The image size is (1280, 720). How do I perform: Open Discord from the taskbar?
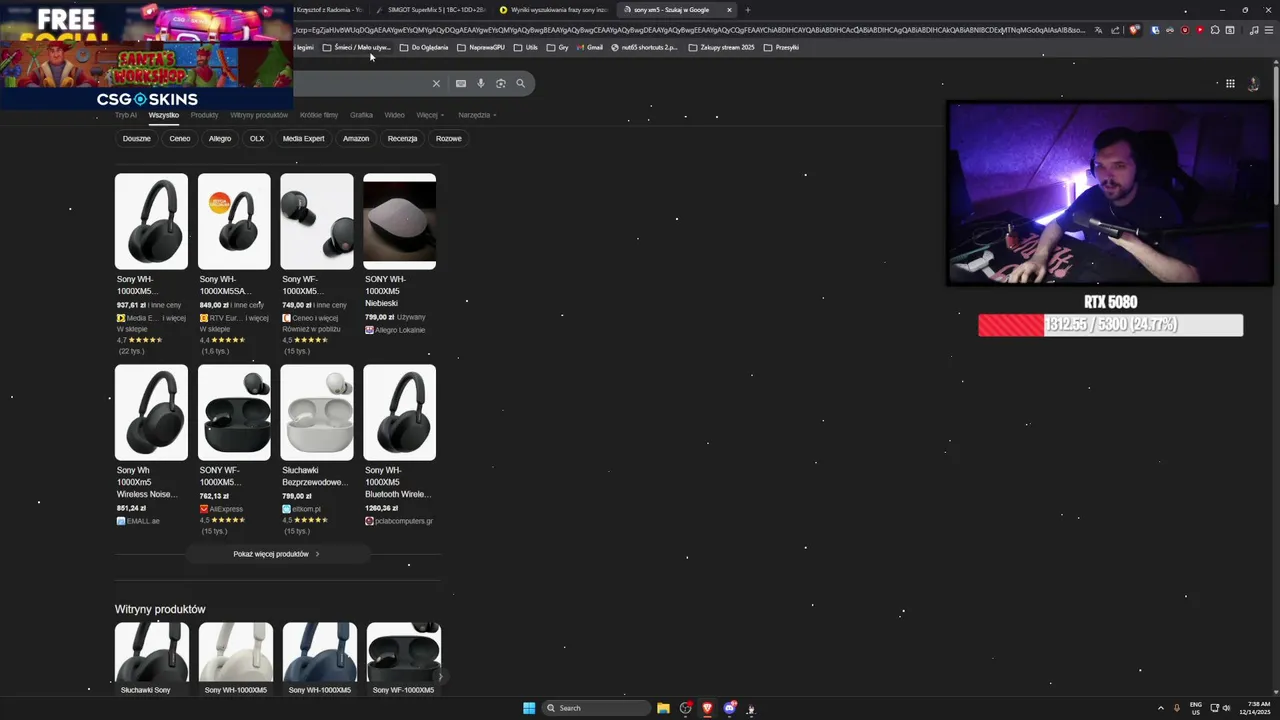pos(729,708)
